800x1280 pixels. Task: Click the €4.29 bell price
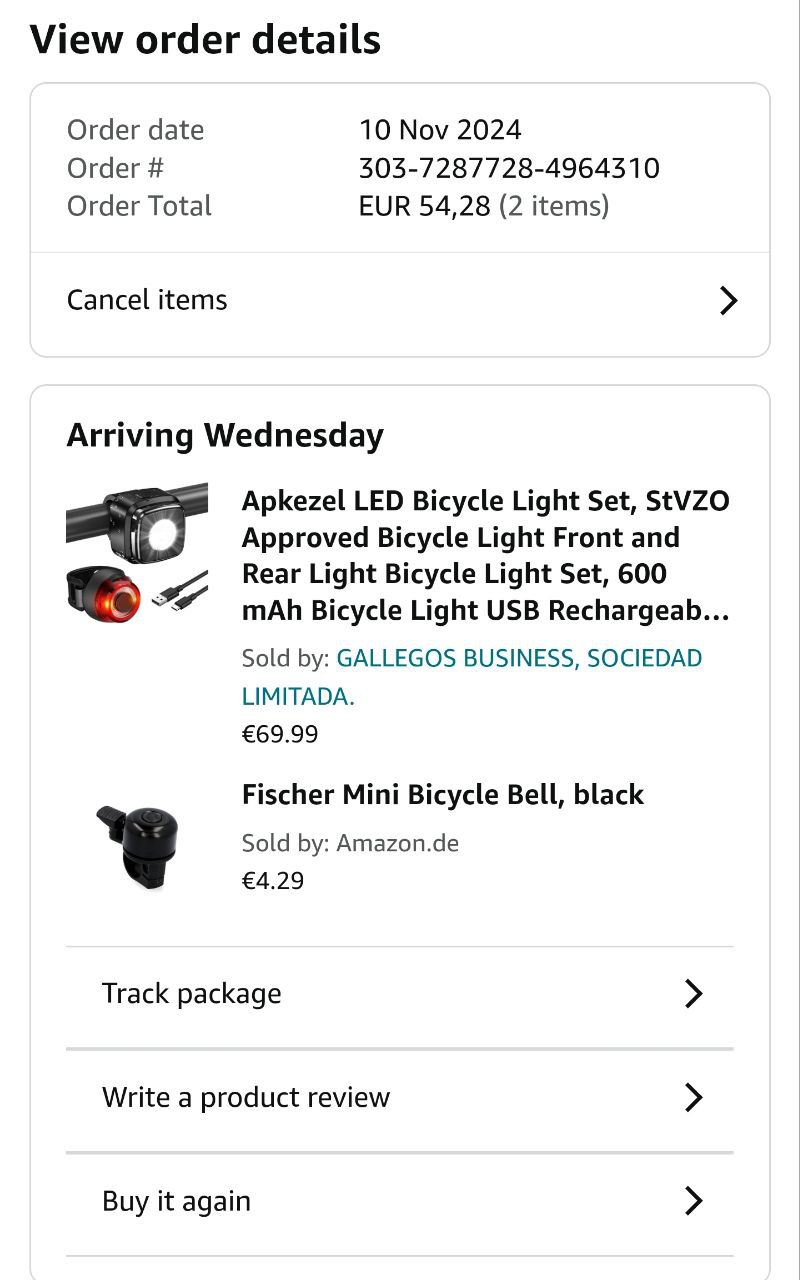tap(273, 881)
